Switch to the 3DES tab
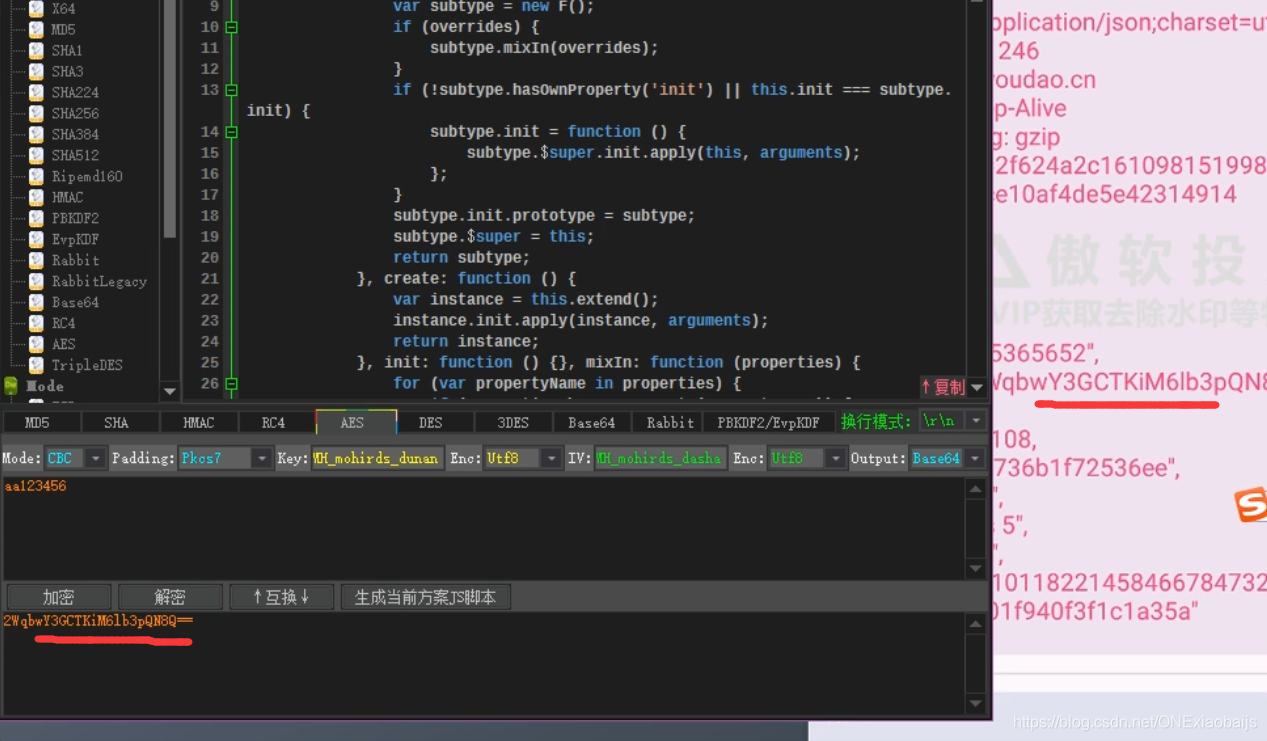The image size is (1267, 741). [x=513, y=423]
